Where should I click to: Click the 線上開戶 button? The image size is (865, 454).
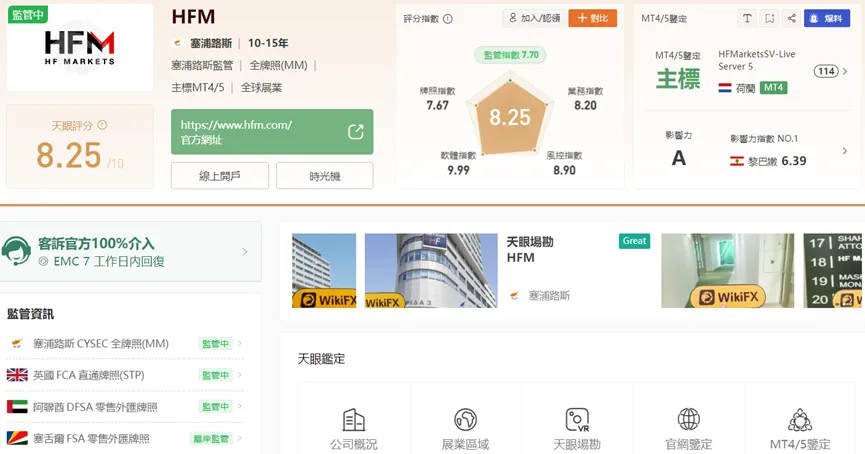click(x=220, y=176)
